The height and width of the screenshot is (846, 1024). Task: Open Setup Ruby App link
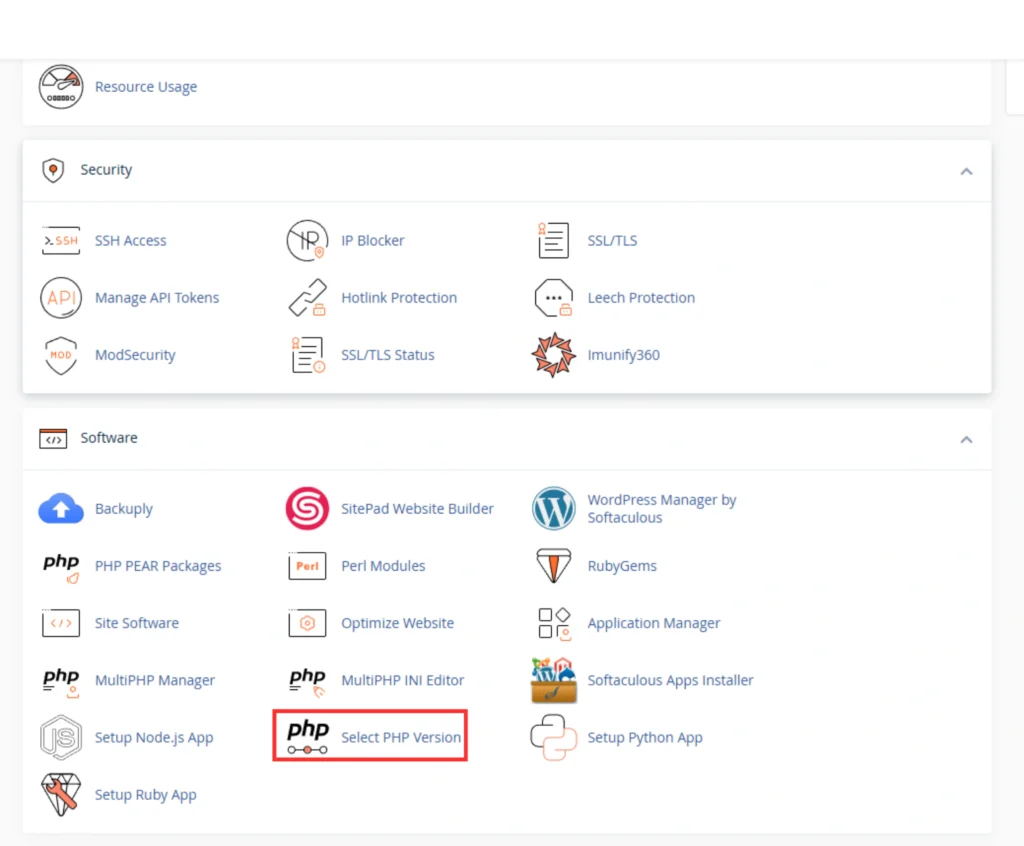pos(146,795)
